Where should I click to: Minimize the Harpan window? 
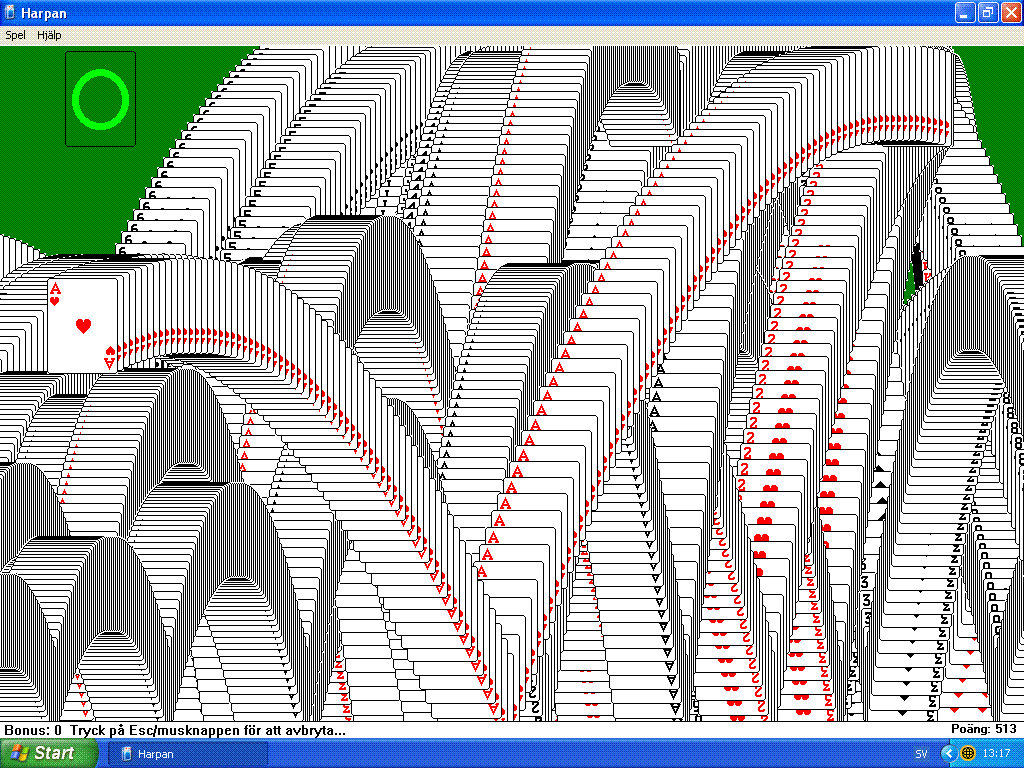click(964, 12)
